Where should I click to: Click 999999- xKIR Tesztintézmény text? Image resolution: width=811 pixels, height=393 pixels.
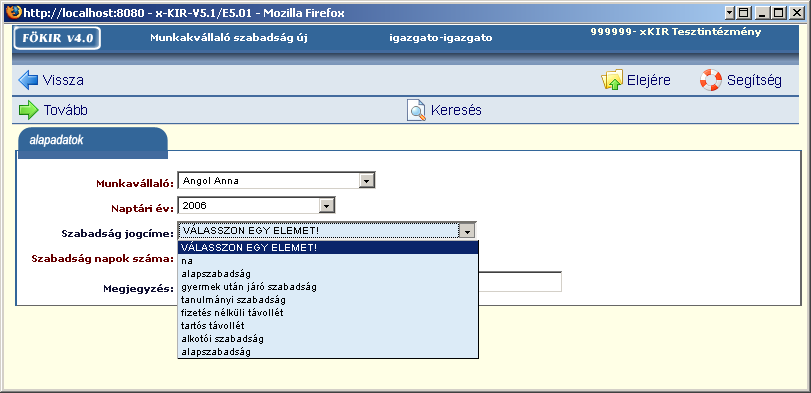point(675,32)
